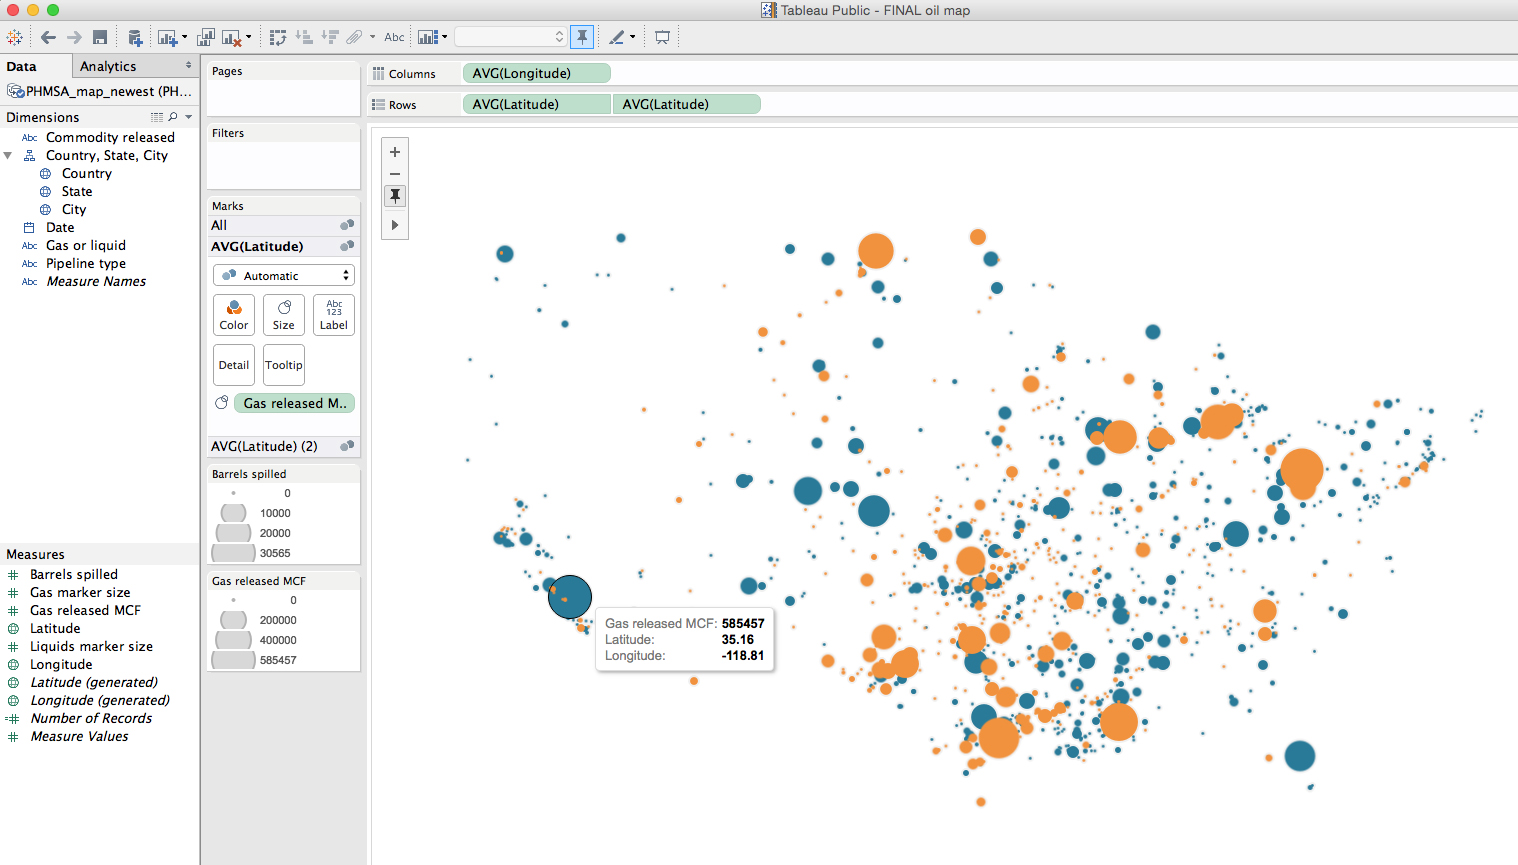The image size is (1518, 865).
Task: Click the Abc mark labels icon
Action: pos(394,37)
